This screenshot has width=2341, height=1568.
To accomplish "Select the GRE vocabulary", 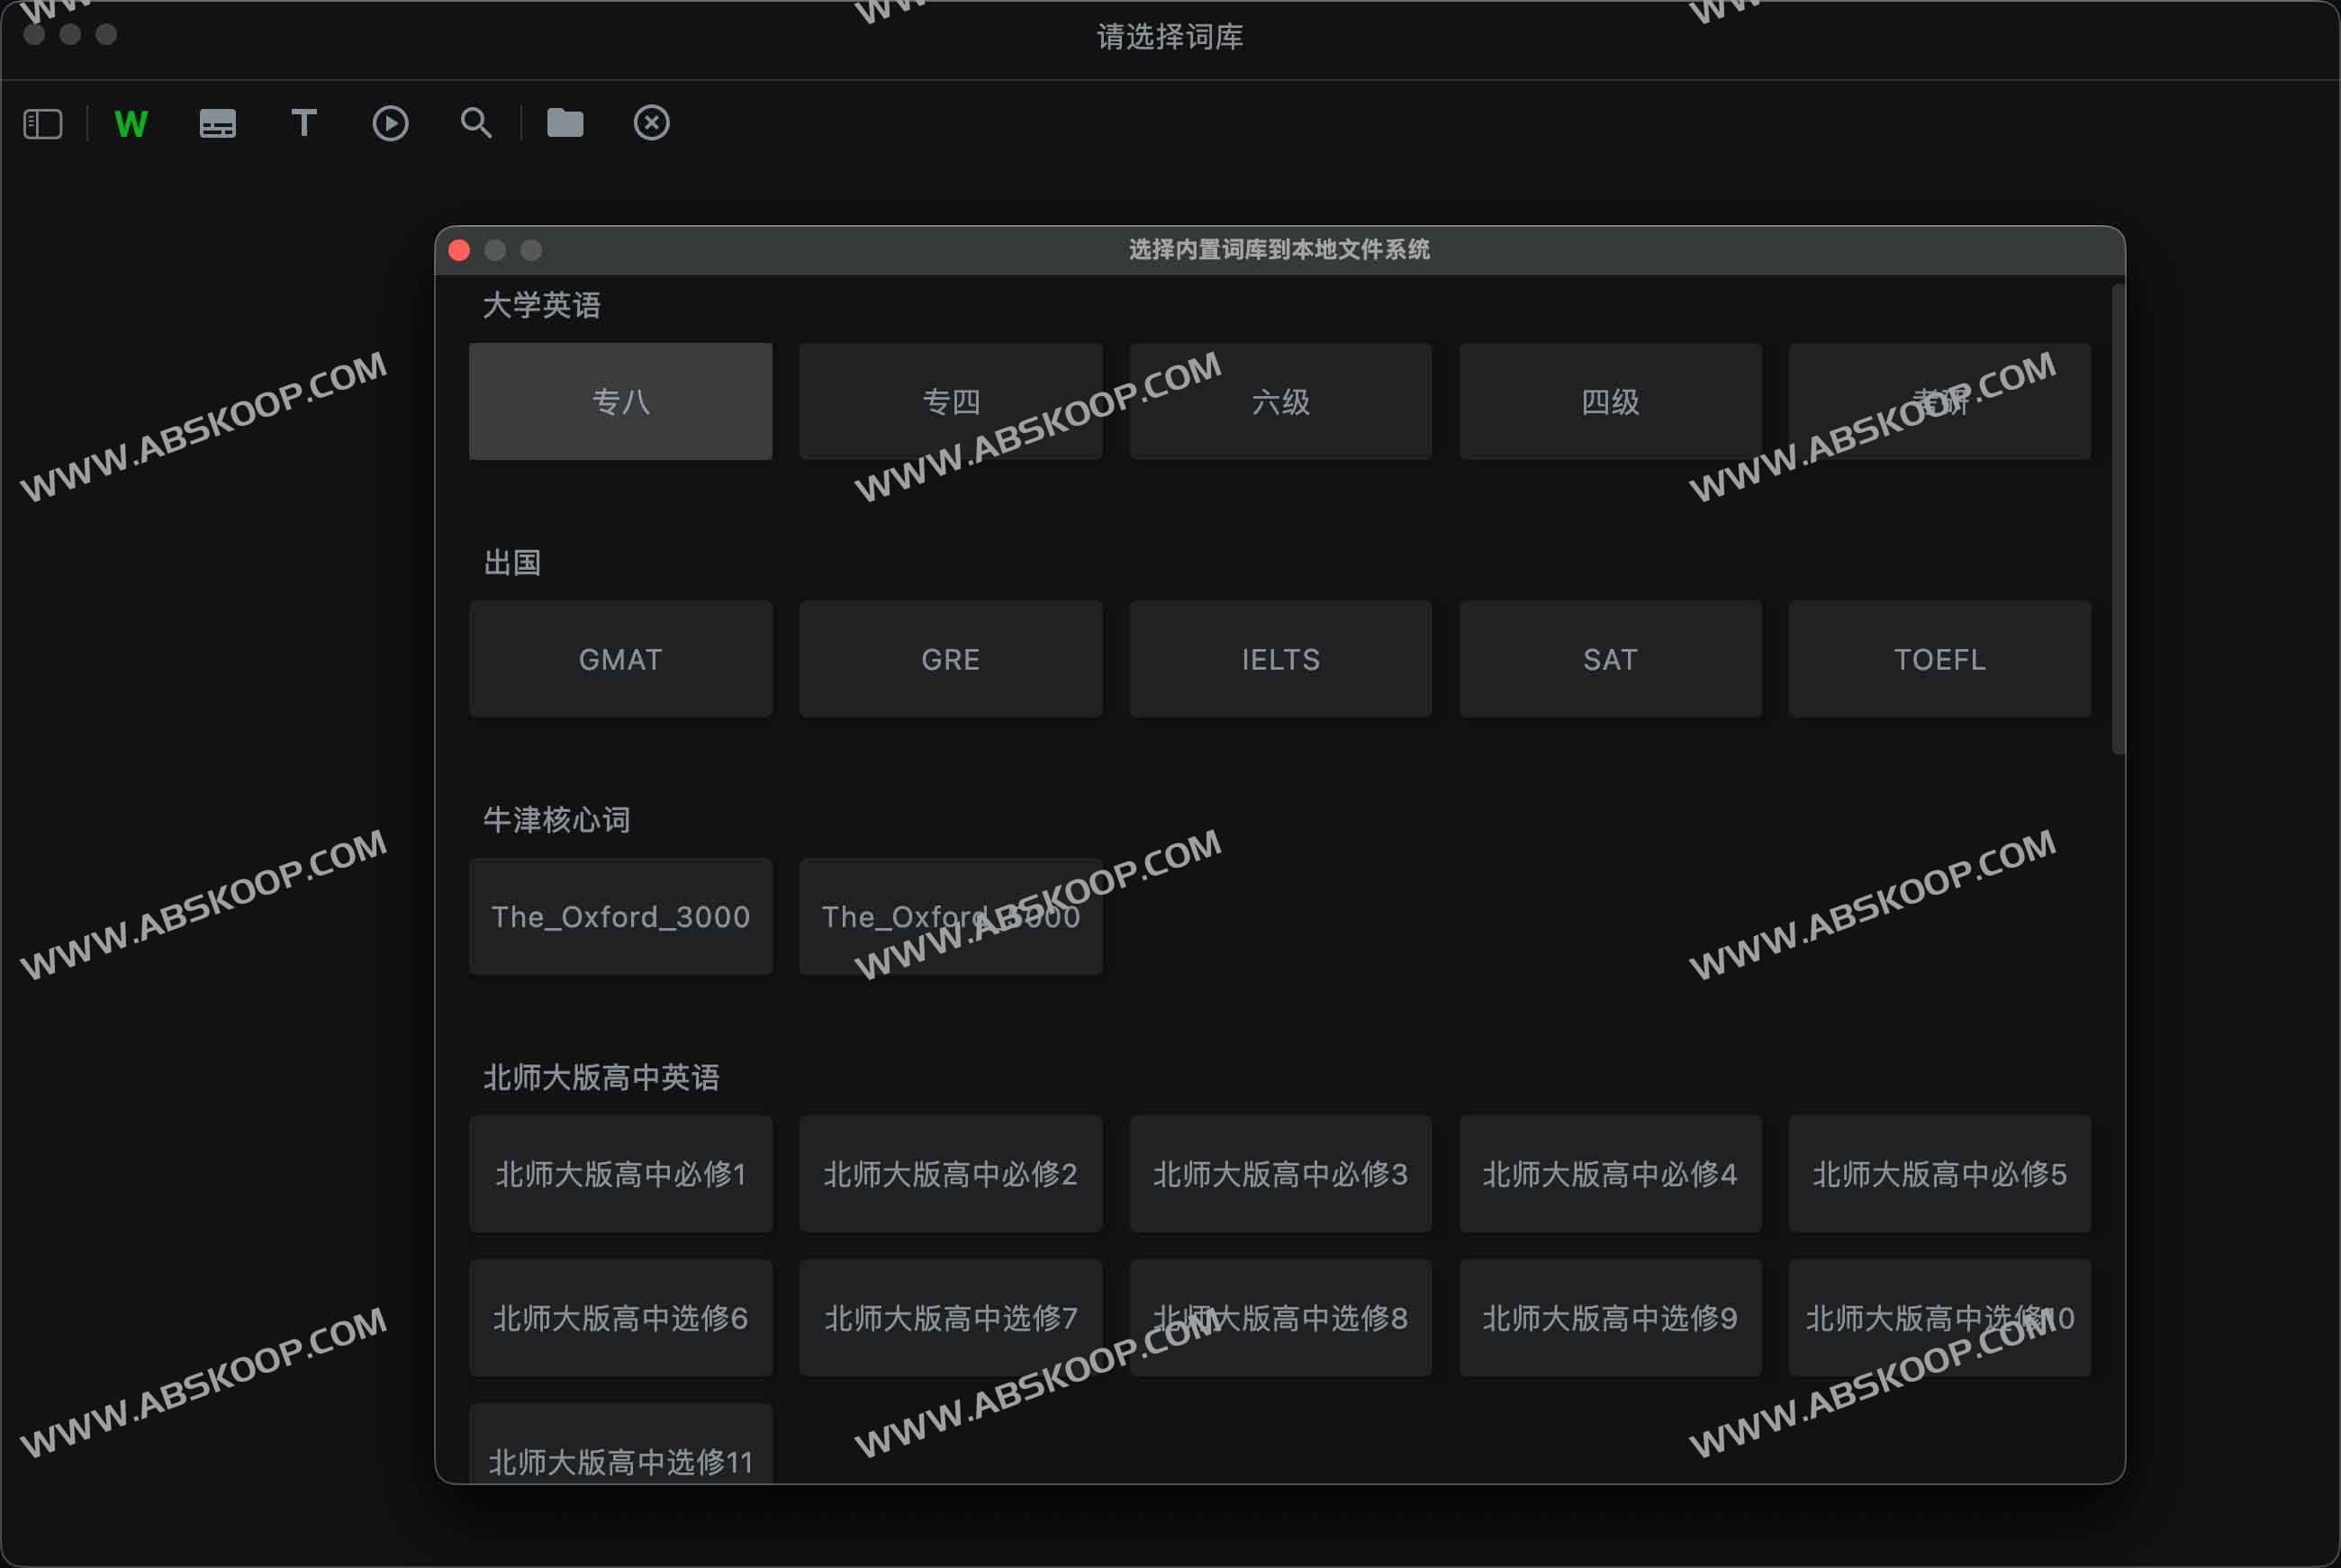I will pos(950,659).
